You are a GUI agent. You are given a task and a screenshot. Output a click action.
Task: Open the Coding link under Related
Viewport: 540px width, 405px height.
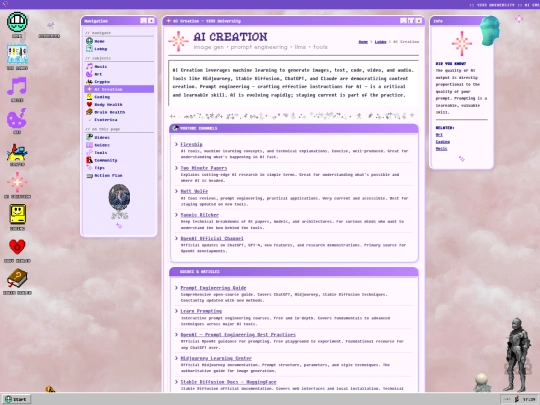443,142
